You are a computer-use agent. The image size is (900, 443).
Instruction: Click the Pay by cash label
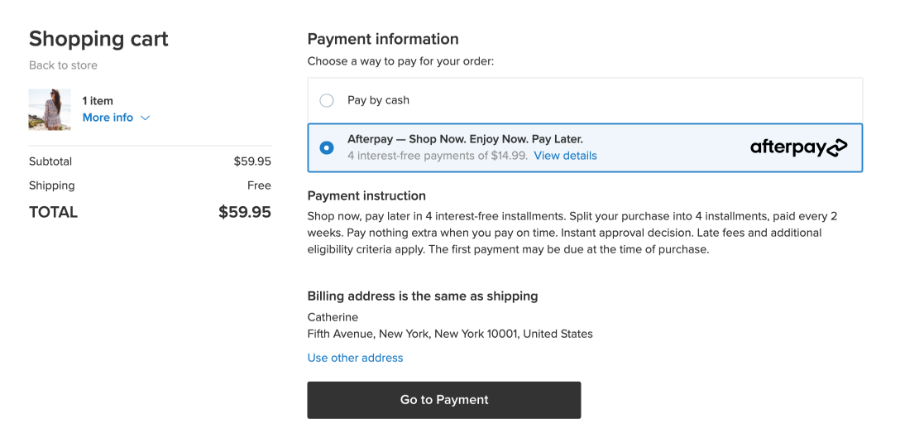378,100
